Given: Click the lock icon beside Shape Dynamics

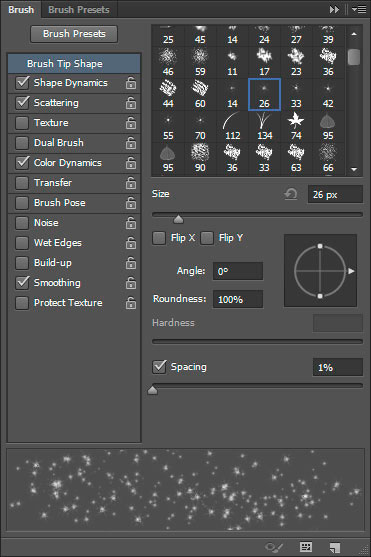Looking at the screenshot, I should (130, 83).
